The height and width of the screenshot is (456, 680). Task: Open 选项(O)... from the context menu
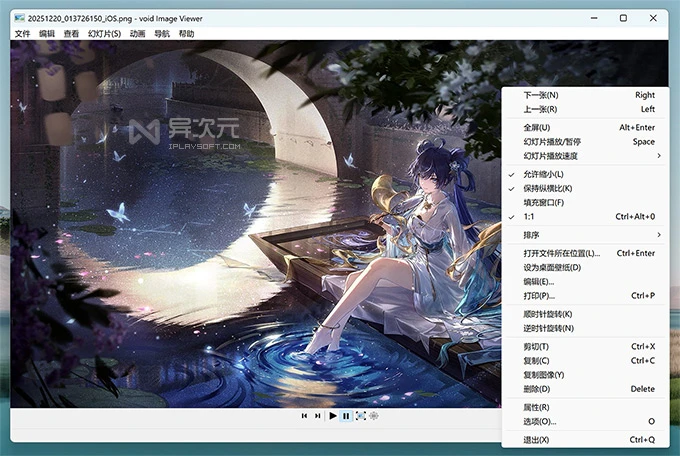tap(585, 422)
